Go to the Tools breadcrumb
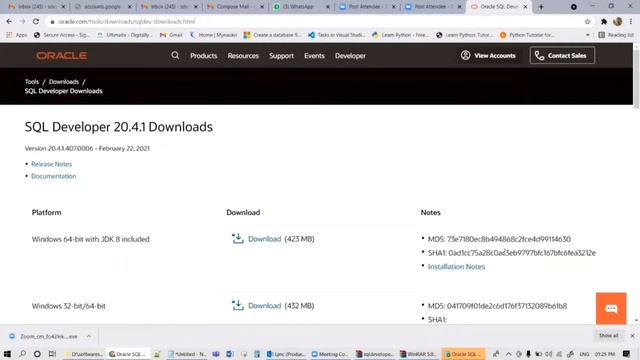Viewport: 640px width, 360px height. 31,82
